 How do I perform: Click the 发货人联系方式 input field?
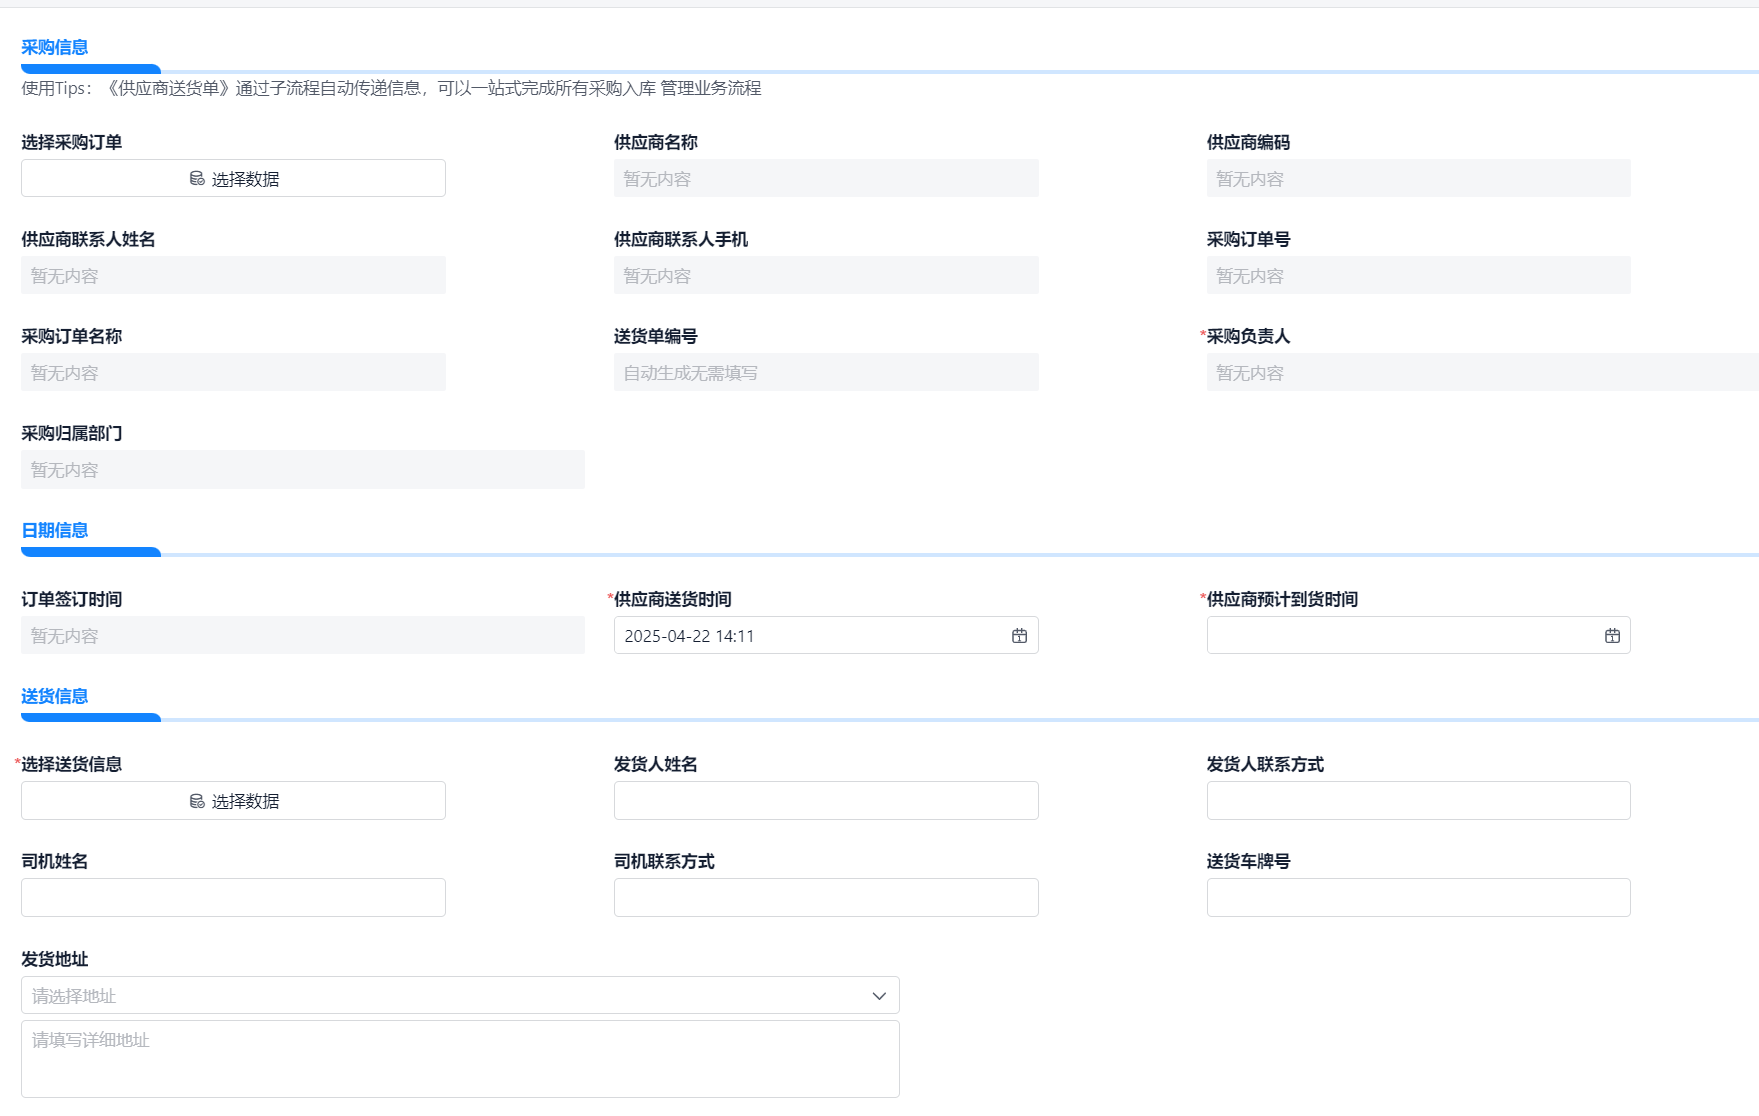click(x=1418, y=801)
